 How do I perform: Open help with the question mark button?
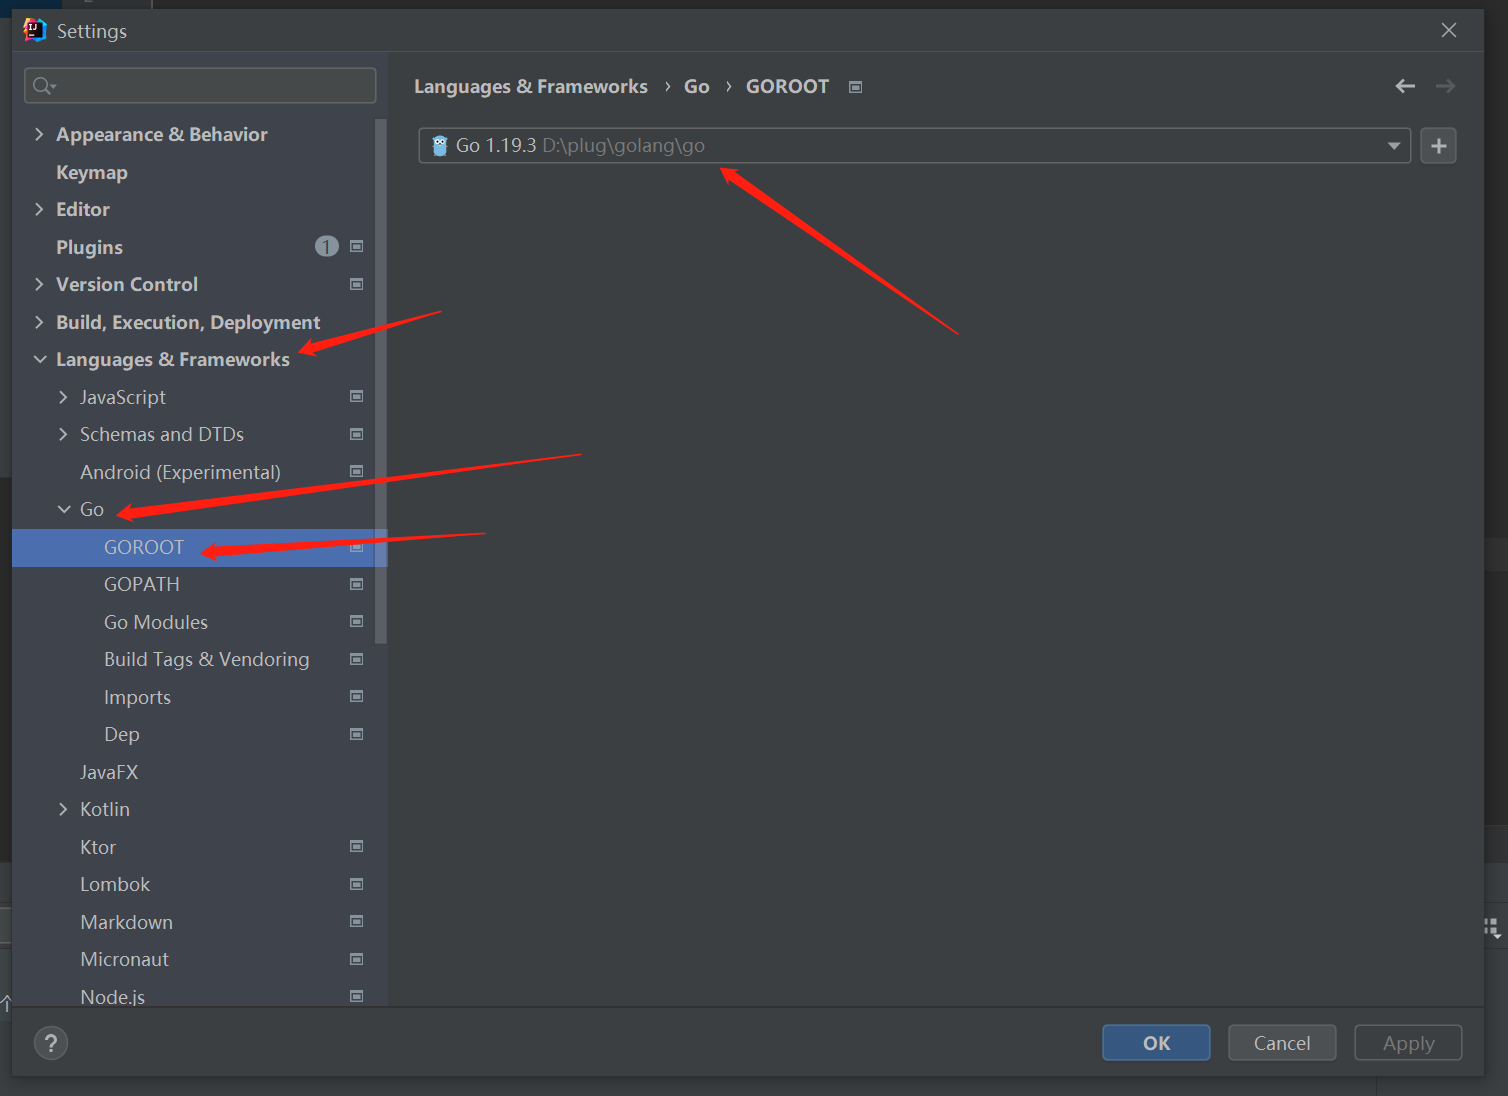tap(51, 1043)
